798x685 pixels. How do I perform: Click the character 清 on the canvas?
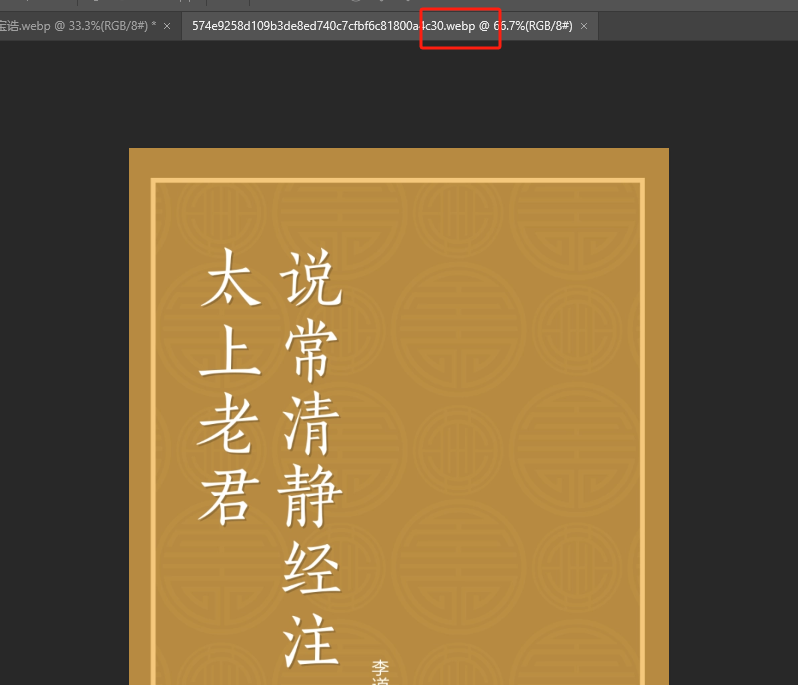312,422
